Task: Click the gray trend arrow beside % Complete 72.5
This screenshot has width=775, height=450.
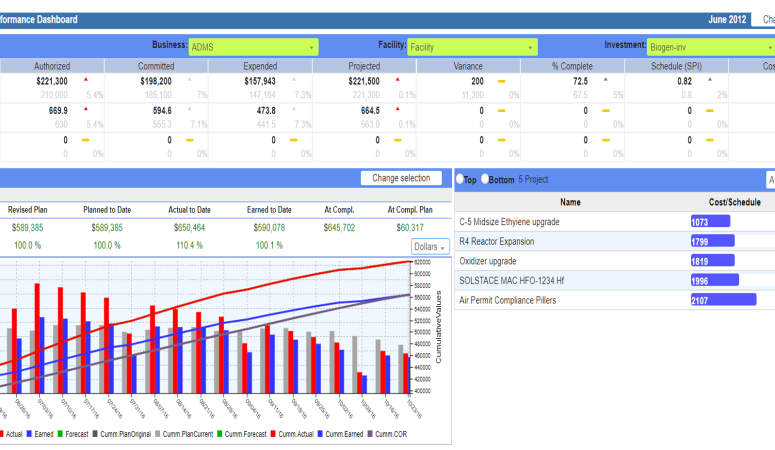Action: click(x=605, y=79)
